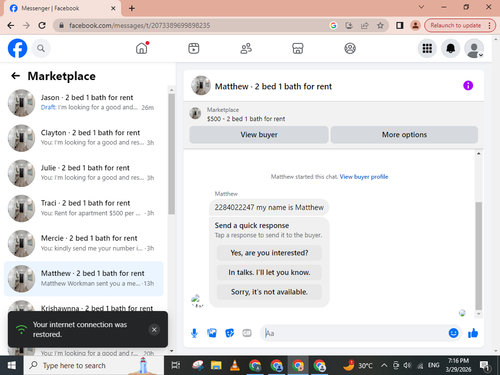Send quick response 'Sorry, it's not available.'
This screenshot has width=500, height=375.
[x=269, y=292]
